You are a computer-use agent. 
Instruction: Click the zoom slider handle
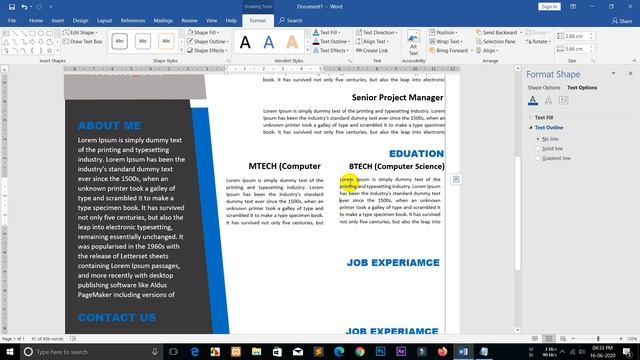coord(598,339)
